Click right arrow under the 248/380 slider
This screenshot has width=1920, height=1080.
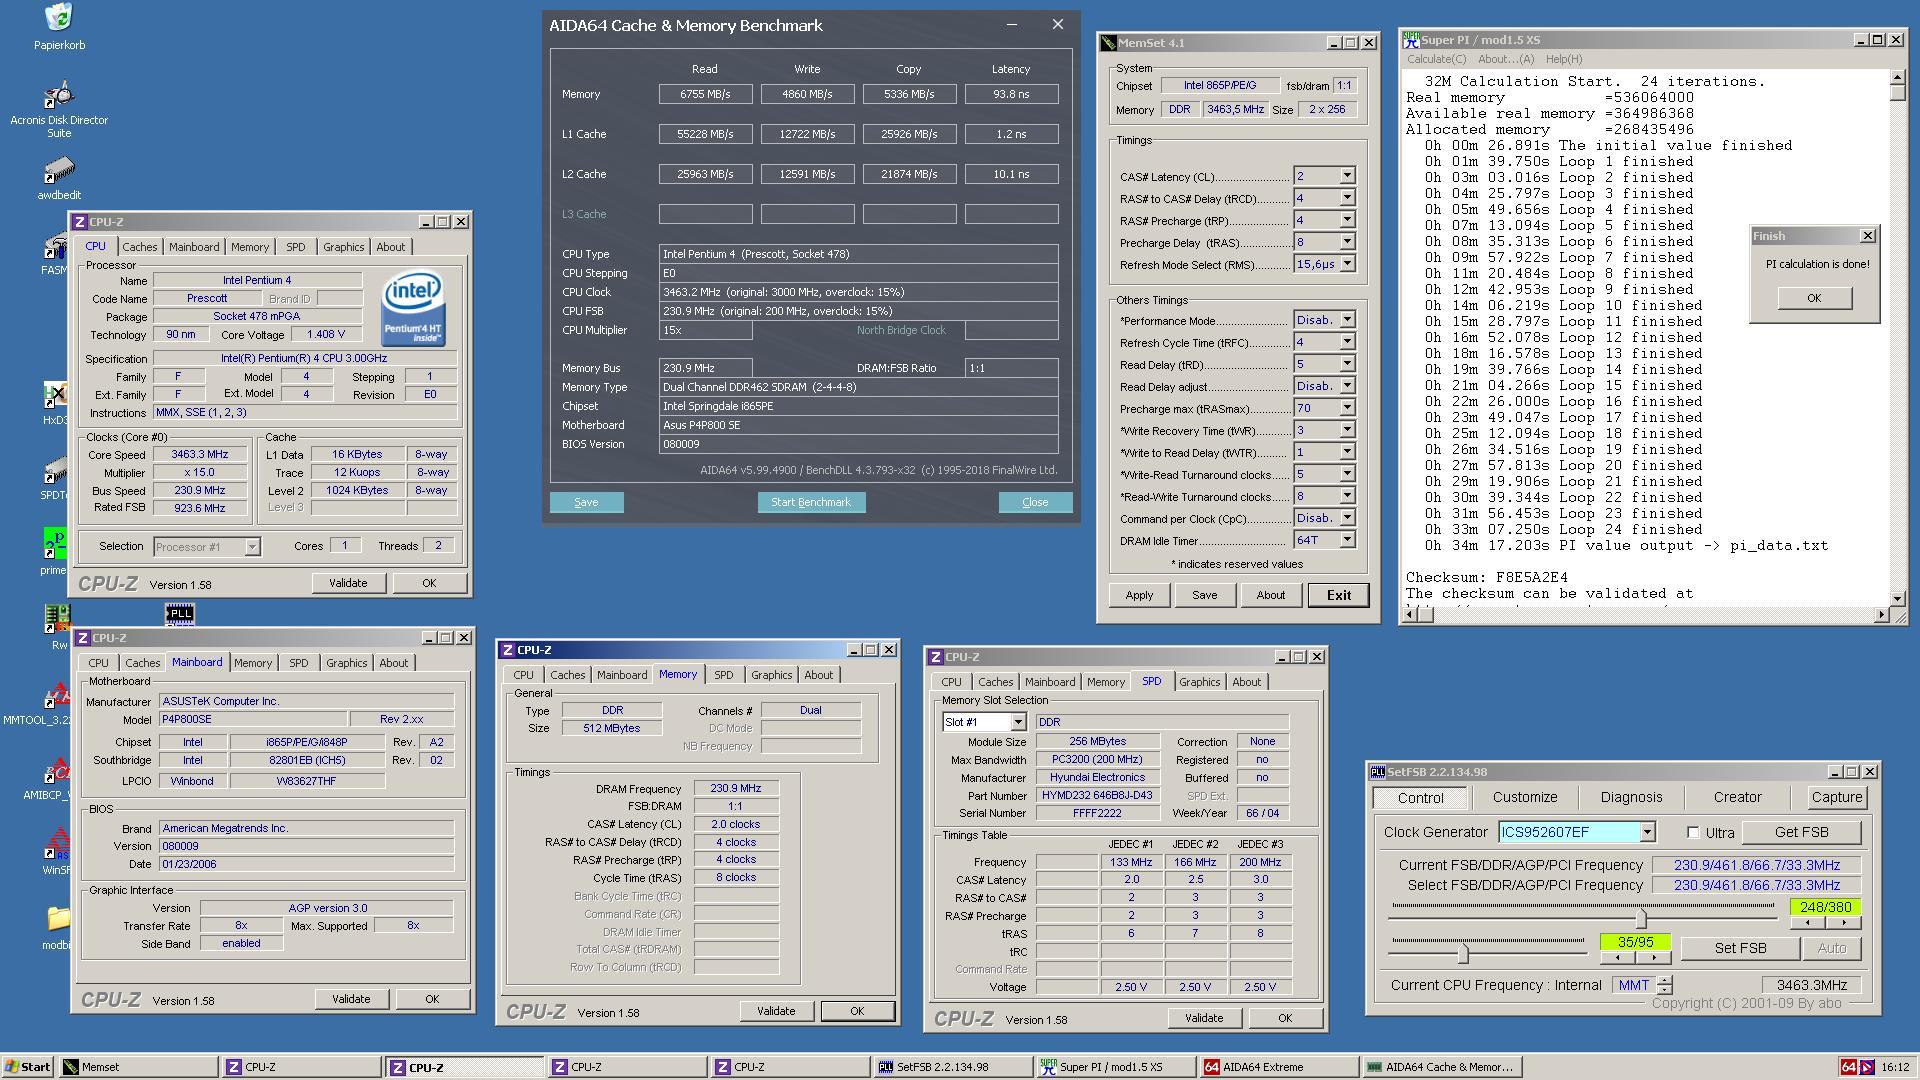[x=1843, y=923]
